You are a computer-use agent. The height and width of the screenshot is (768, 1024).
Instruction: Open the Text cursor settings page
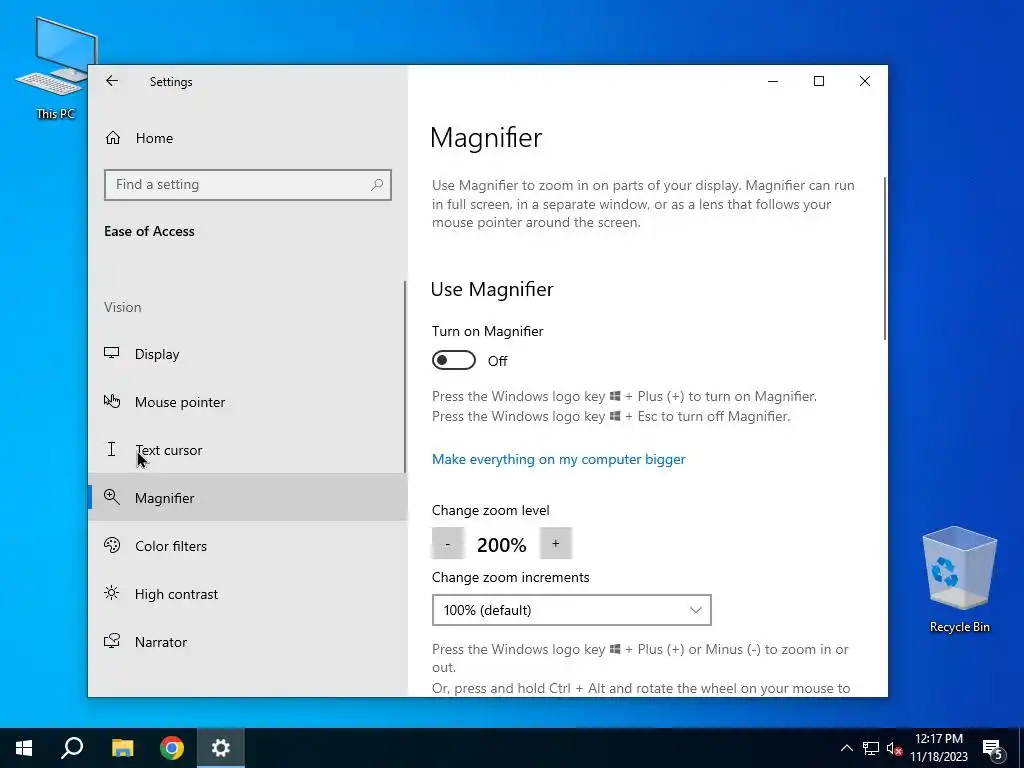pos(246,450)
